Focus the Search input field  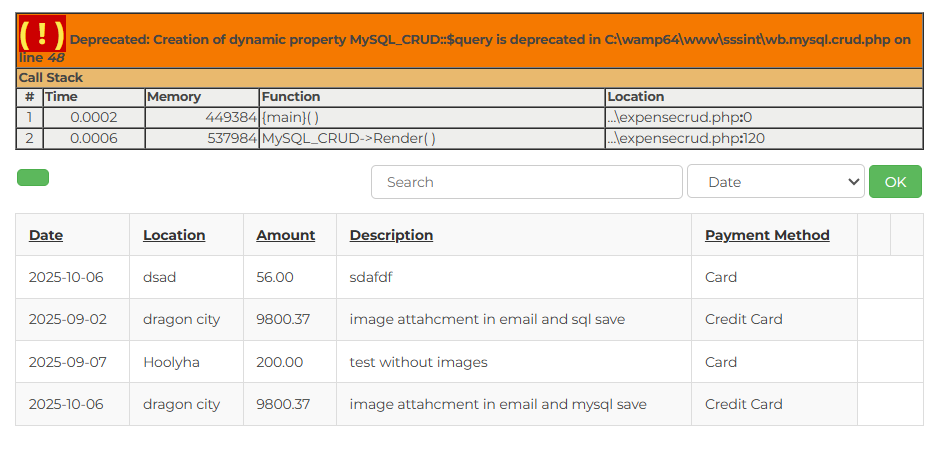(526, 182)
